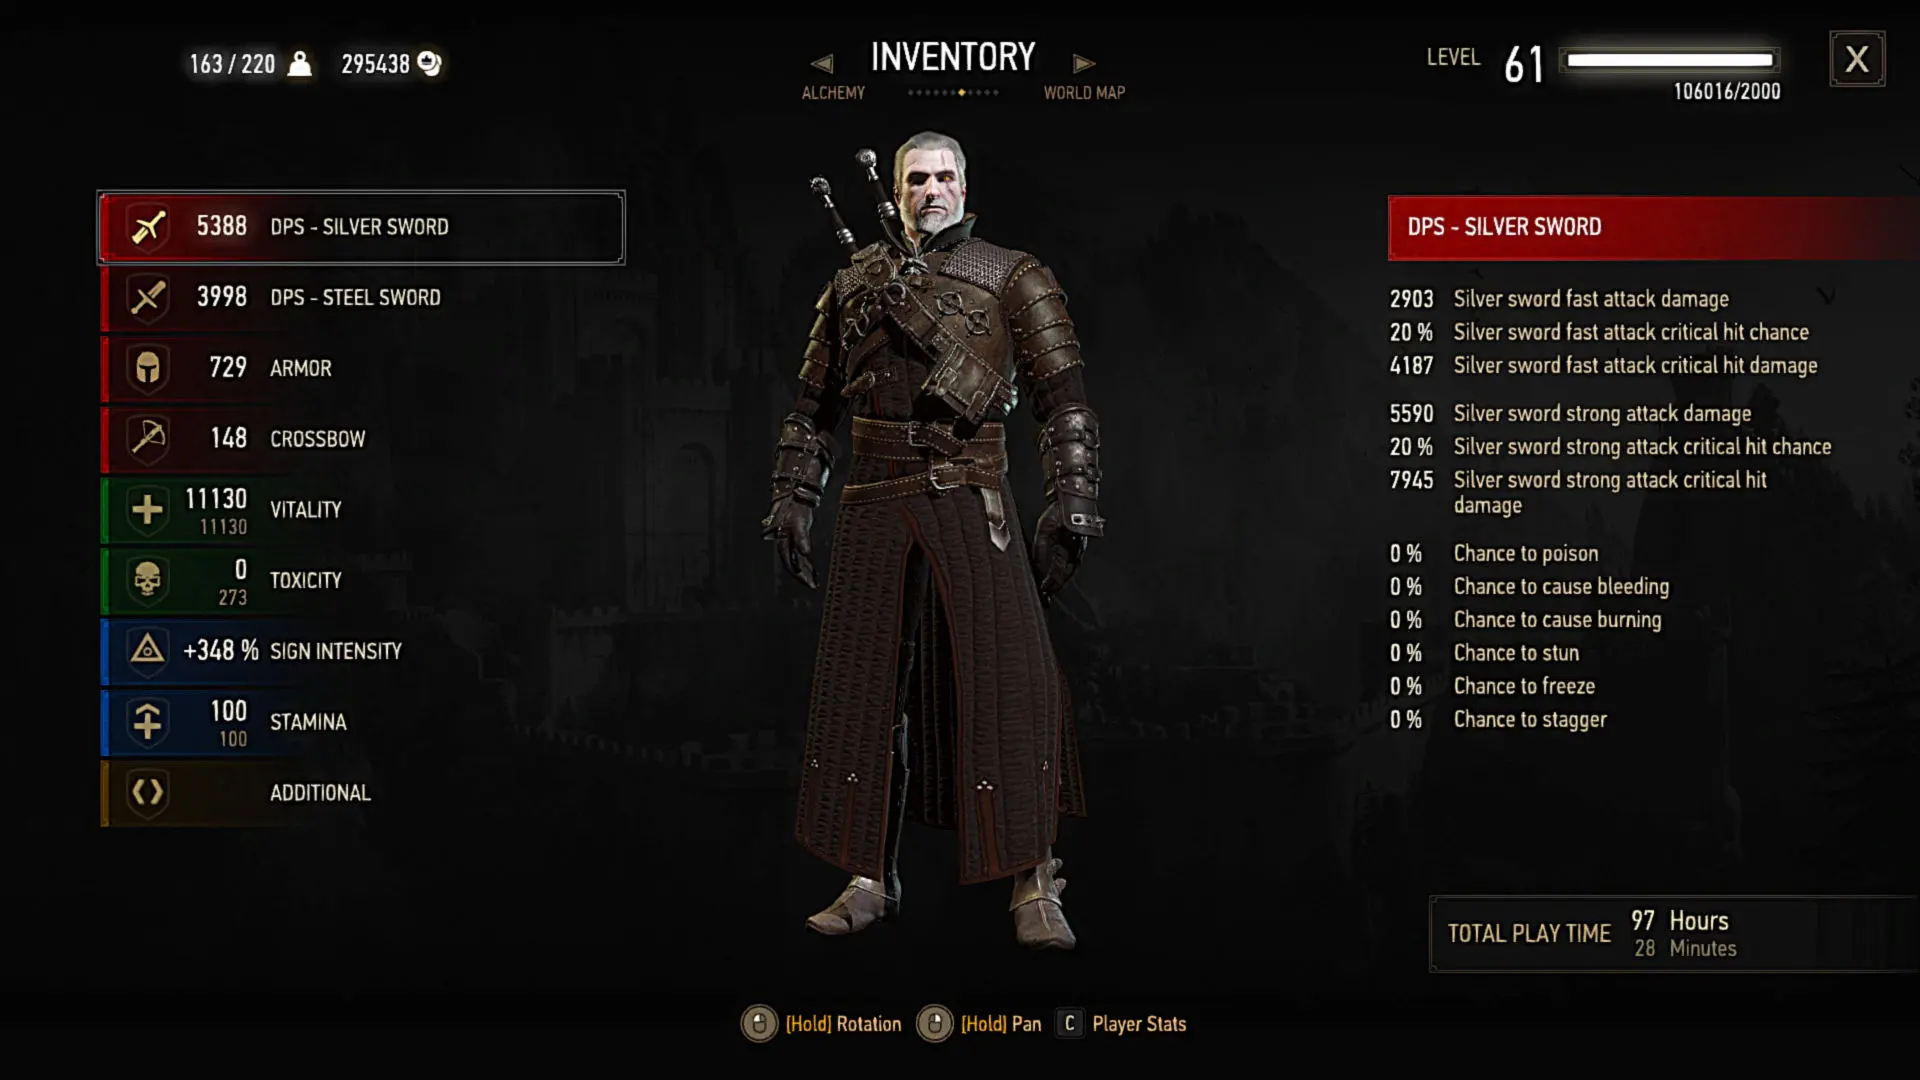1920x1080 pixels.
Task: Click the level experience progress bar
Action: [1669, 60]
